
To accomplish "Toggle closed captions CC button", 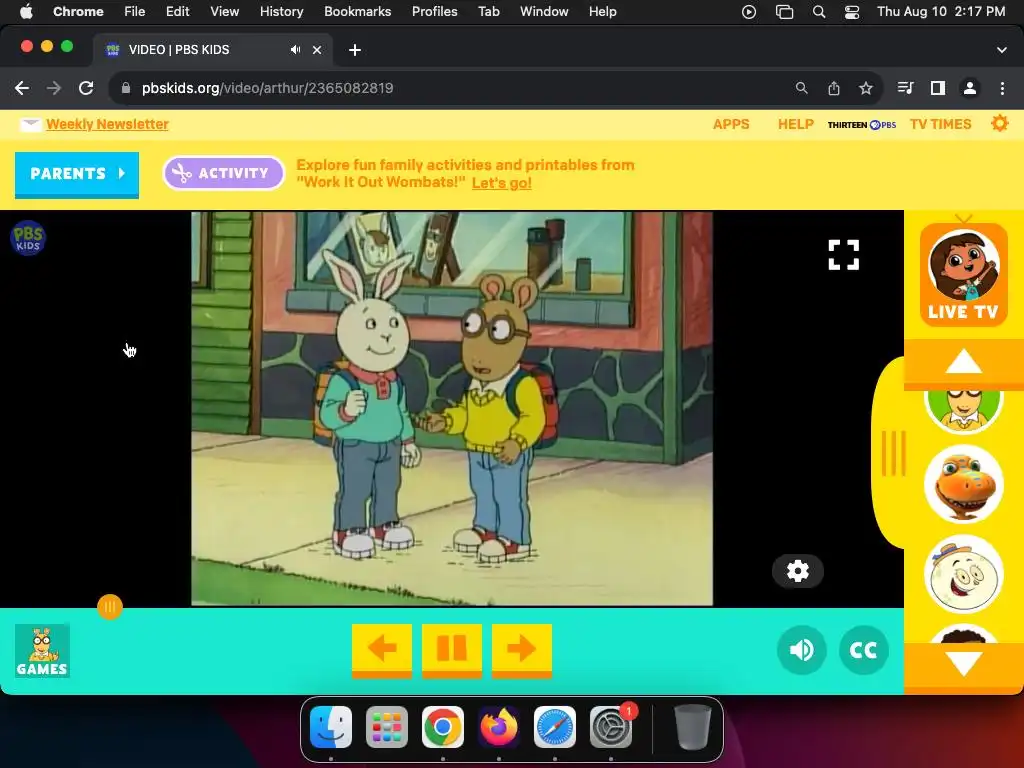I will (863, 650).
